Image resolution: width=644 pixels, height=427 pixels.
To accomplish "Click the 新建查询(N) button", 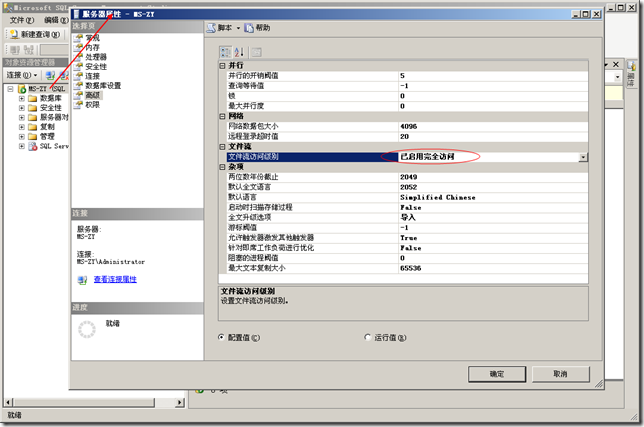I will [x=35, y=34].
